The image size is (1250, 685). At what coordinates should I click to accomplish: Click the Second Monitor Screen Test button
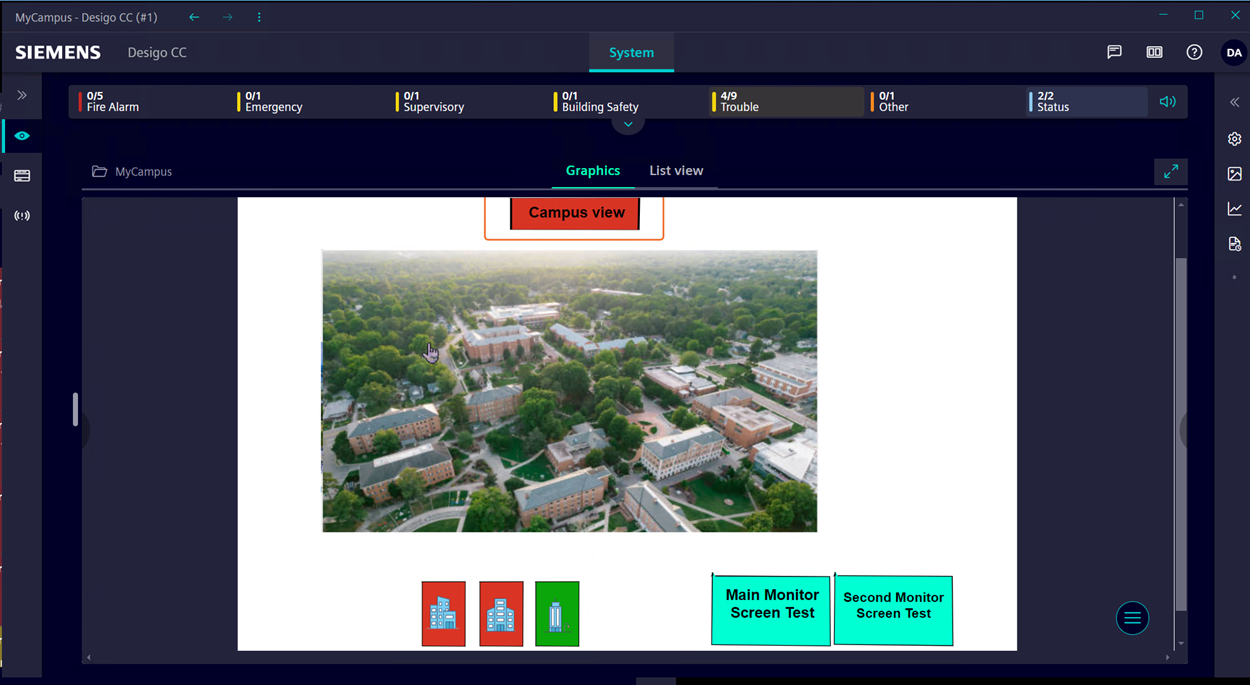[x=893, y=610]
